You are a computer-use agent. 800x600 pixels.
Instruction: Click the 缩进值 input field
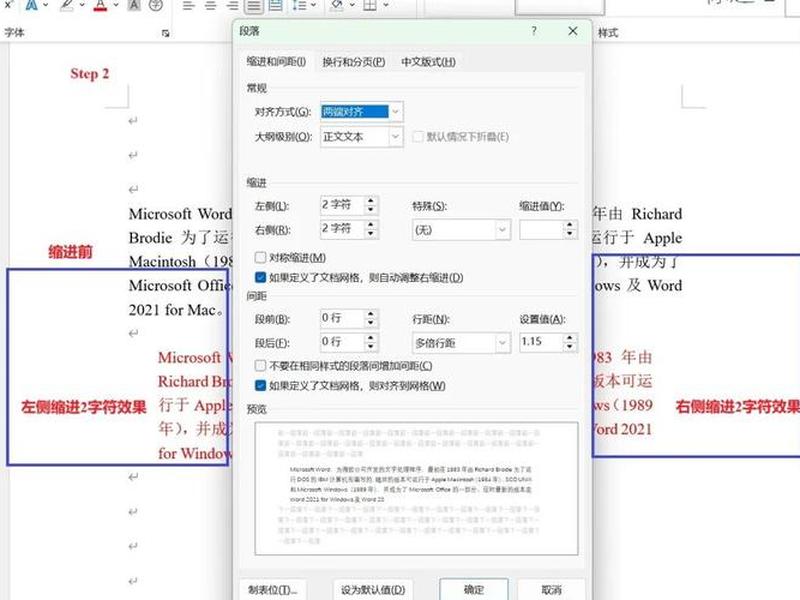pos(541,230)
